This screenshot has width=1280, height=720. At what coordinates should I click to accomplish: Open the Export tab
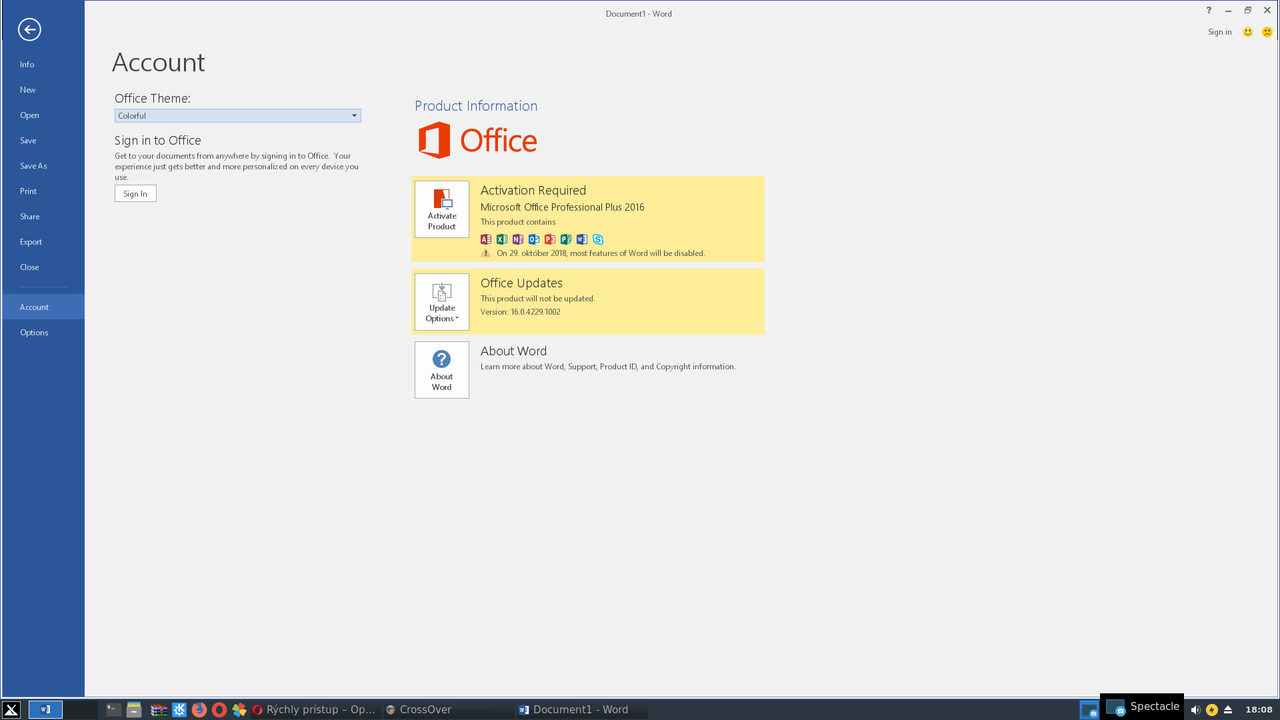click(x=42, y=242)
